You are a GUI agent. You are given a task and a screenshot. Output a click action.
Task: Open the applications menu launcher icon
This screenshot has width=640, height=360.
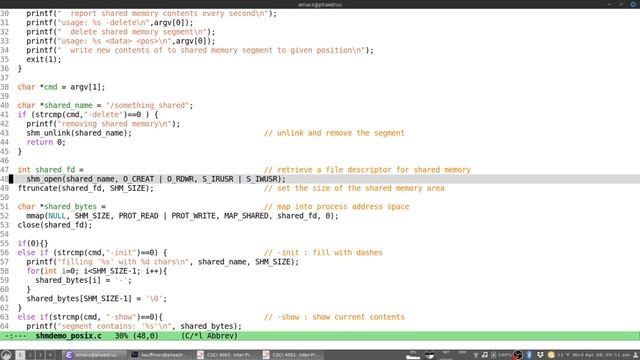[x=6, y=355]
